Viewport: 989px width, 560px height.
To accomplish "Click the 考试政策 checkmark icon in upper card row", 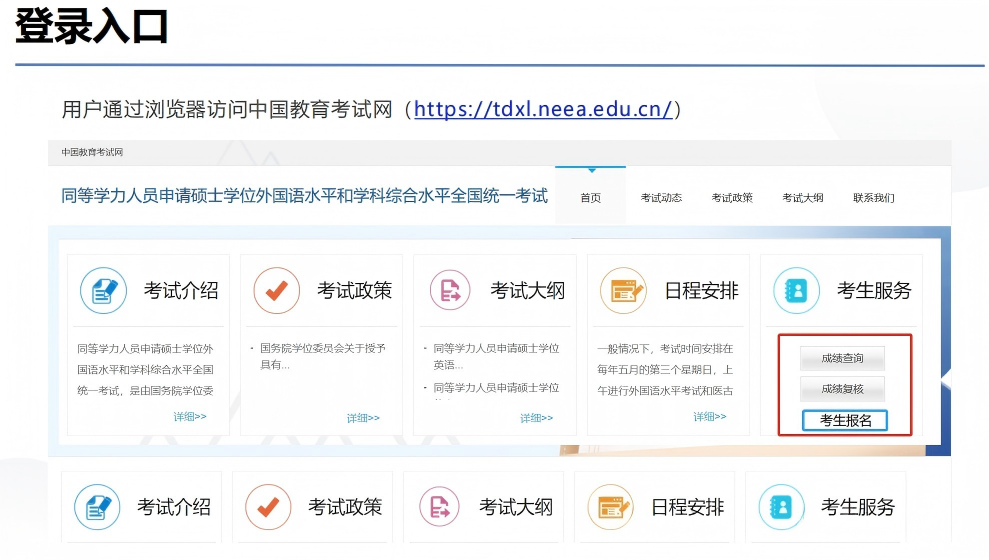I will pyautogui.click(x=277, y=291).
